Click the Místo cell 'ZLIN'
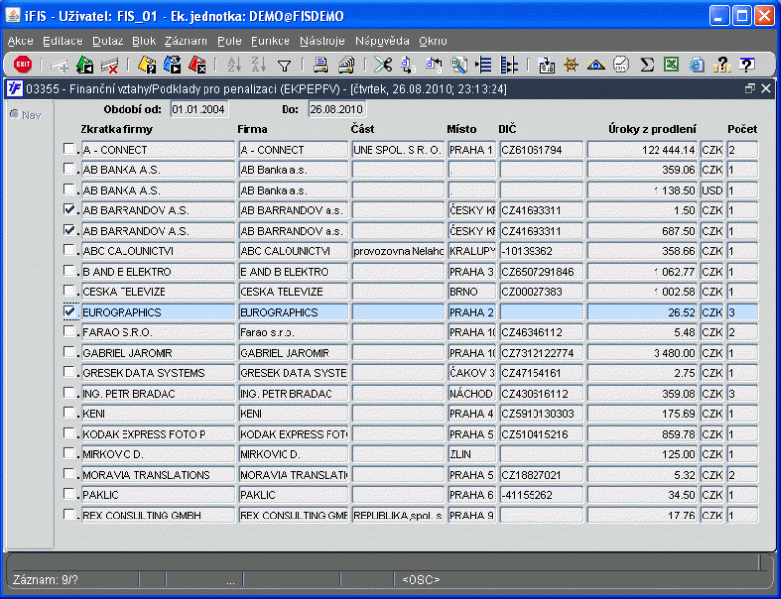The height and width of the screenshot is (599, 781). coord(471,454)
